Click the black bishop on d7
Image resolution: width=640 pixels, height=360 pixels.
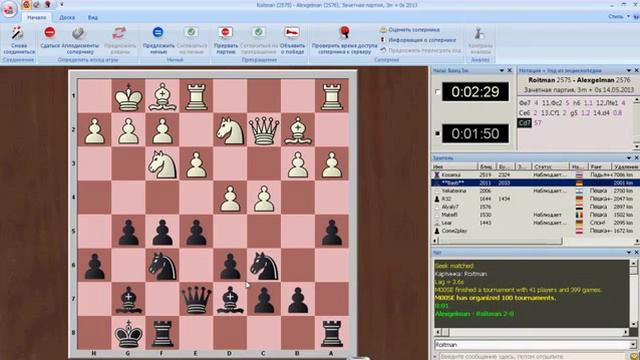230,299
